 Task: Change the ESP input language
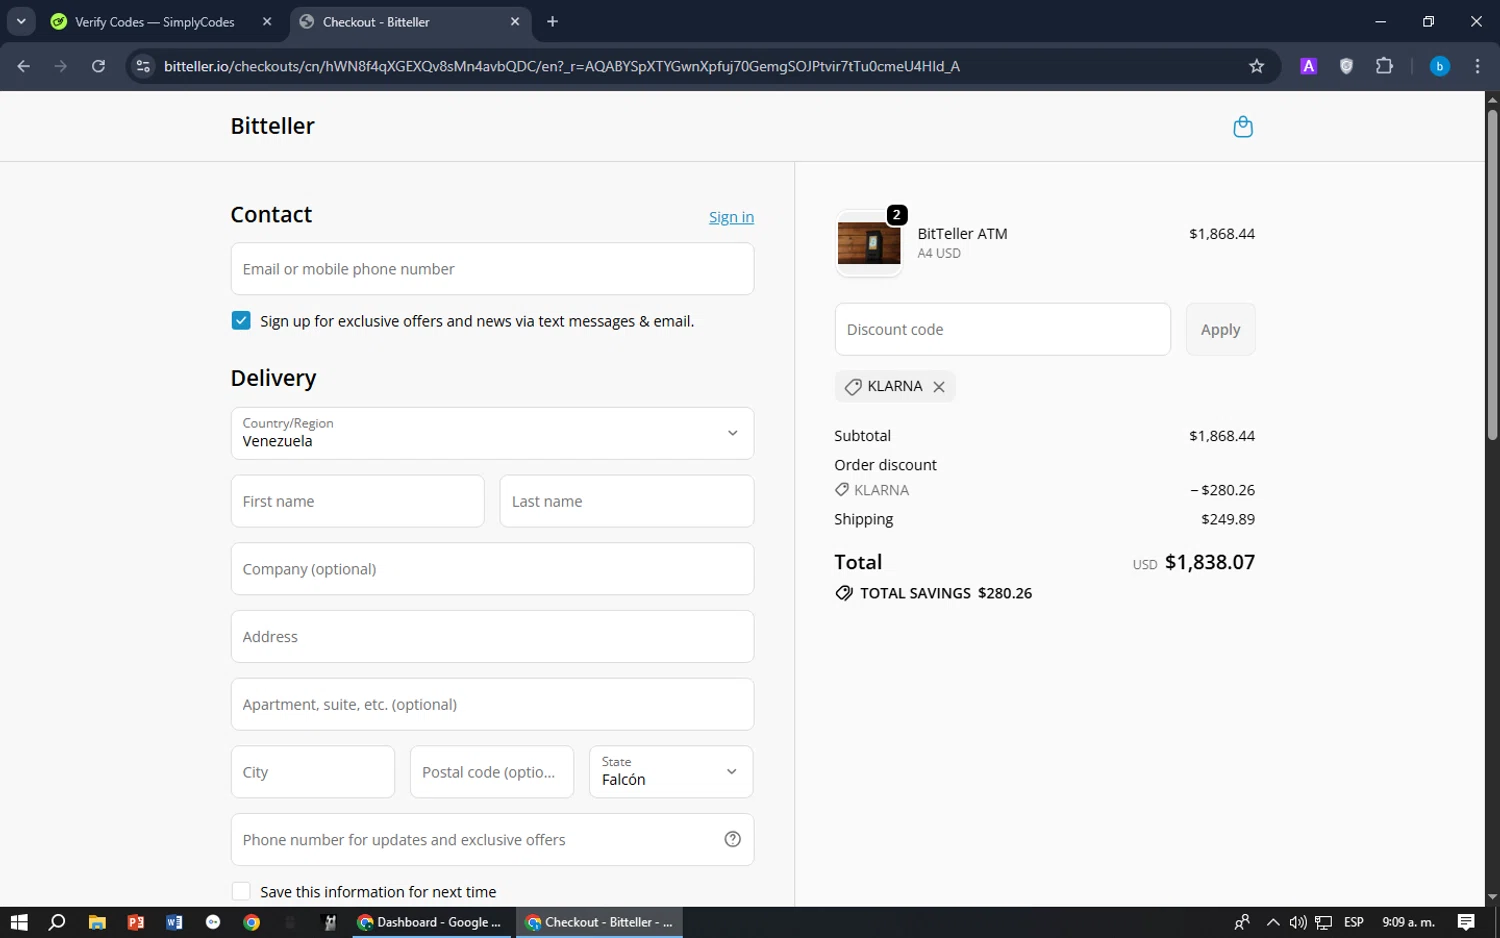click(x=1354, y=922)
